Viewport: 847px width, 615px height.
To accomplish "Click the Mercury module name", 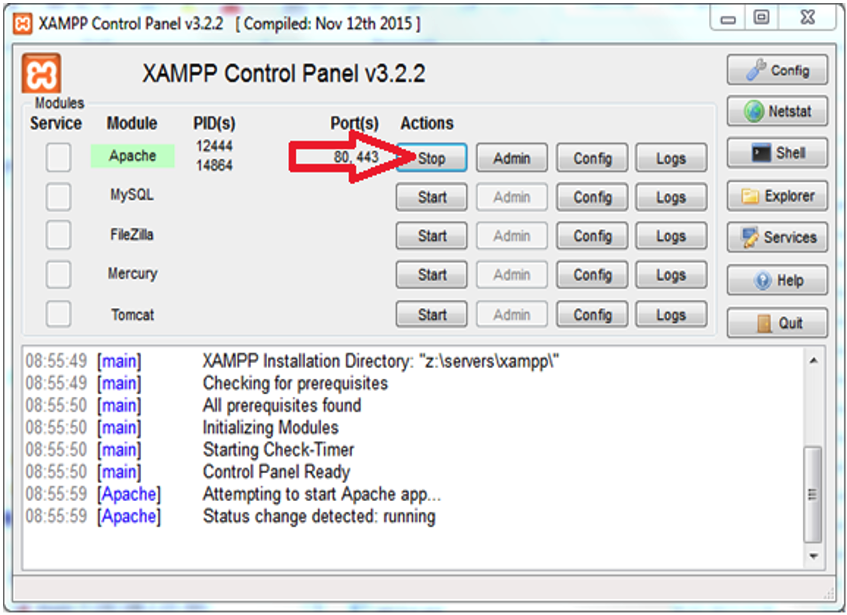I will pos(132,274).
